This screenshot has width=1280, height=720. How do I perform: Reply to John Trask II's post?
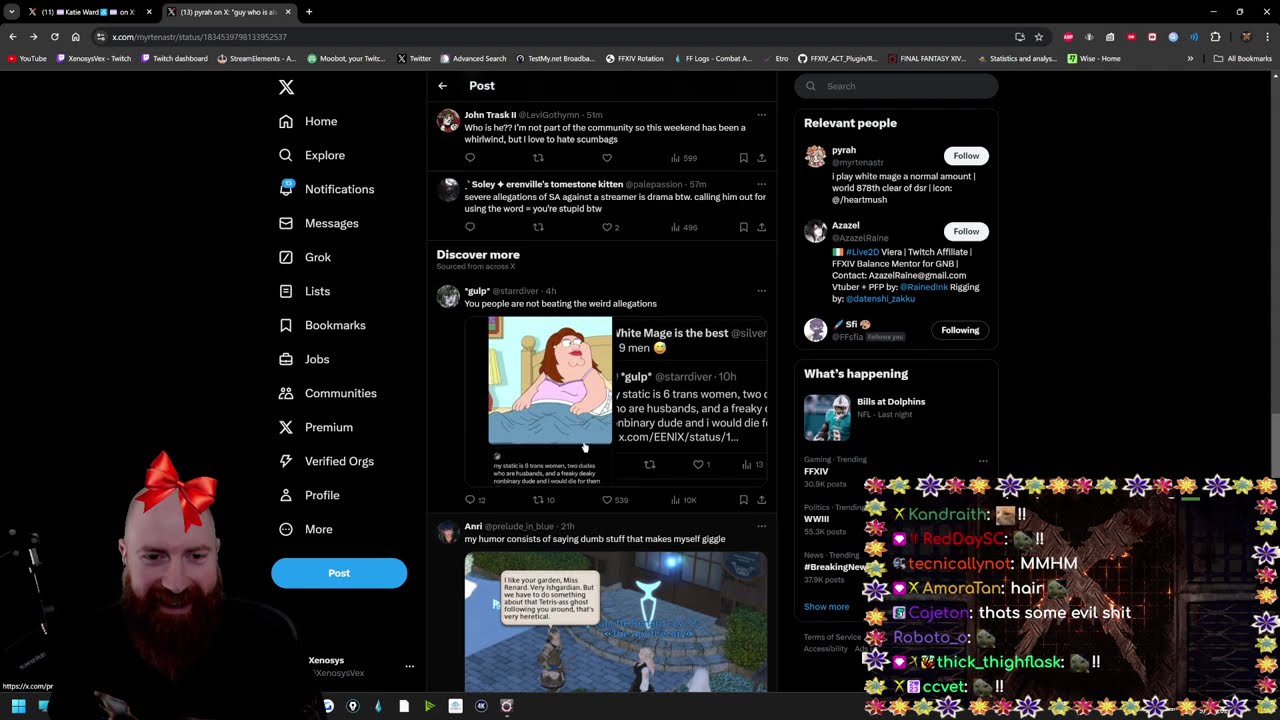(x=470, y=158)
